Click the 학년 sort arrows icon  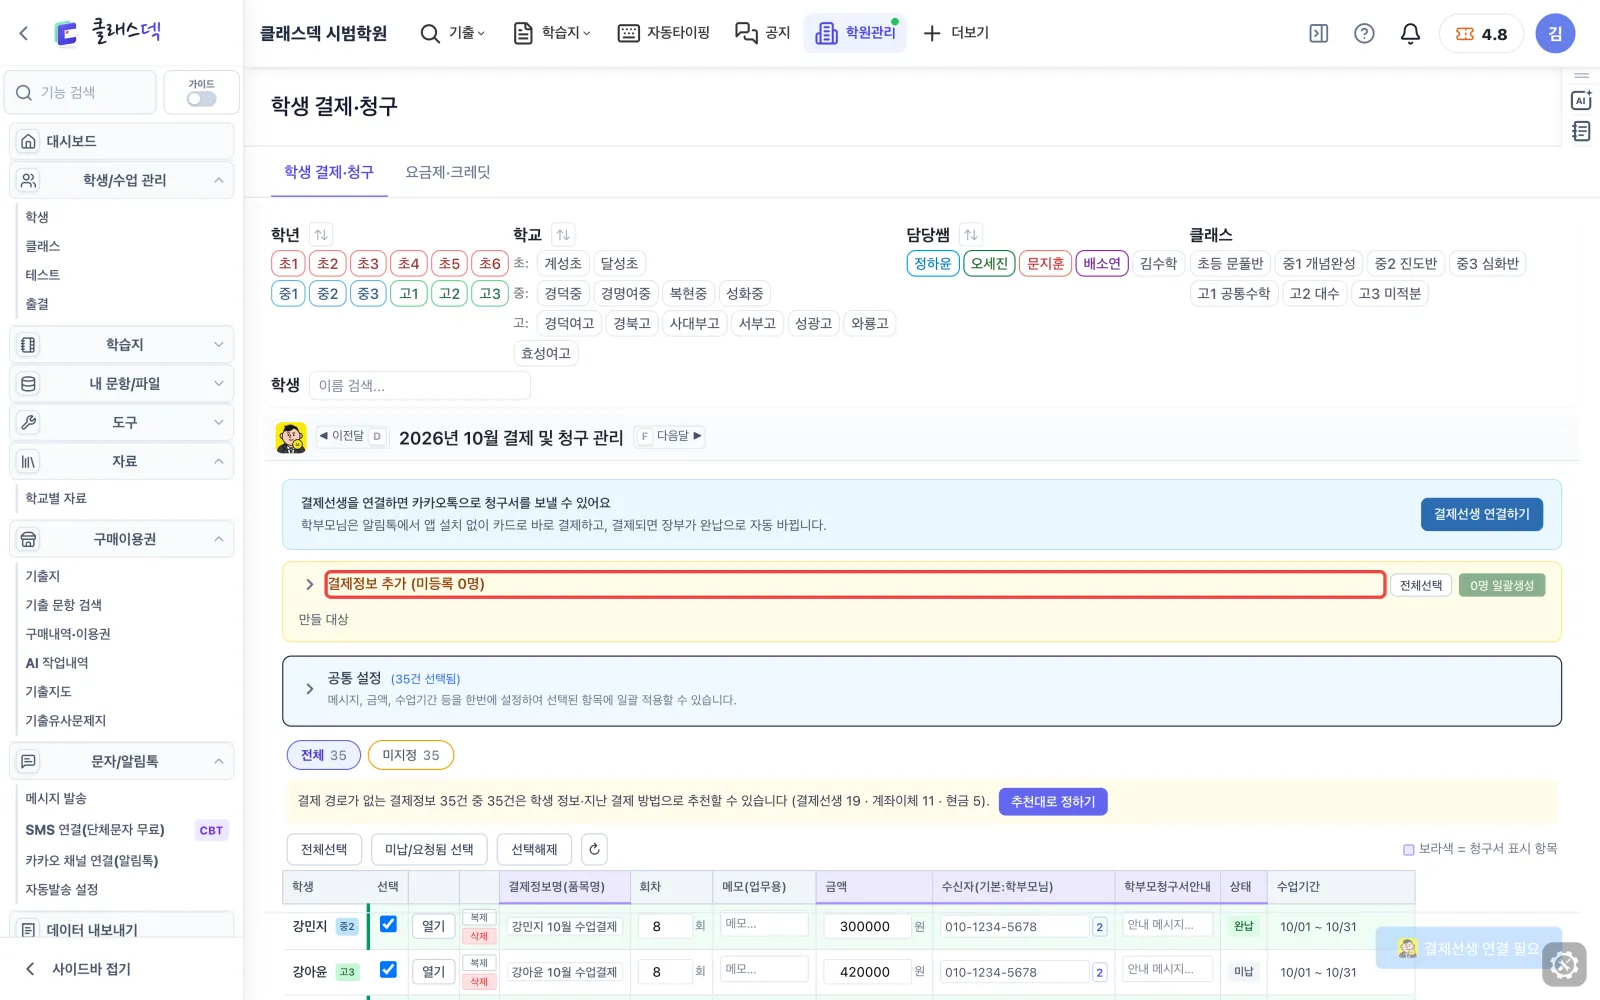tap(321, 235)
